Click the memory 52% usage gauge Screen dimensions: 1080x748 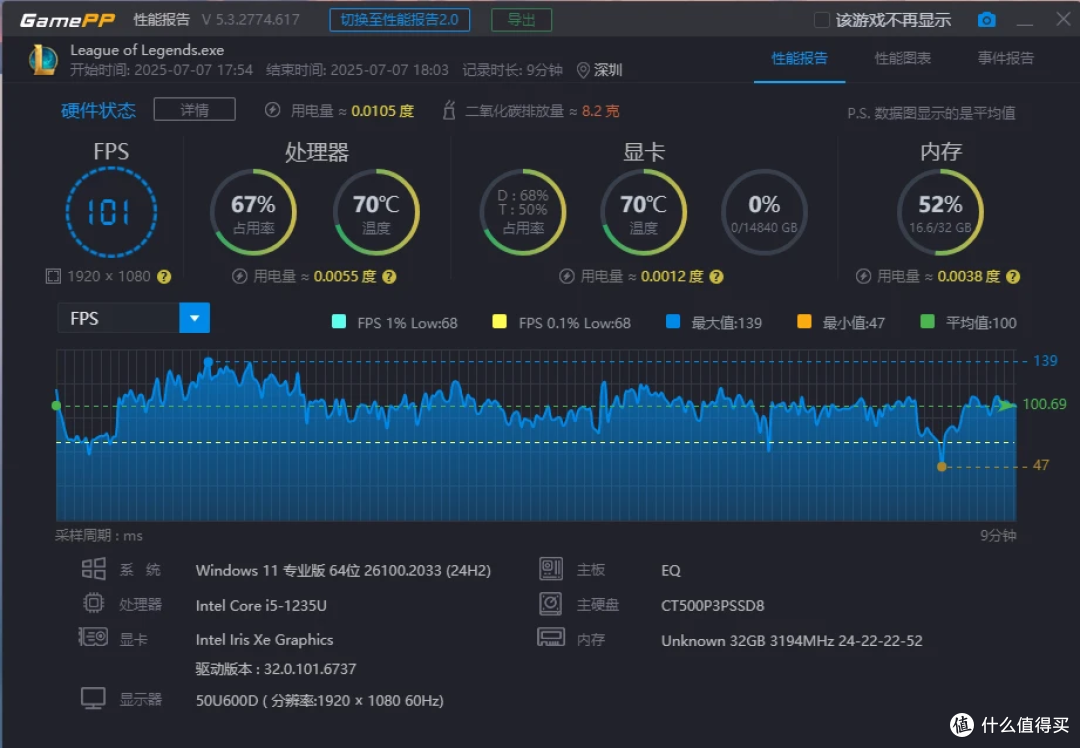[x=940, y=212]
